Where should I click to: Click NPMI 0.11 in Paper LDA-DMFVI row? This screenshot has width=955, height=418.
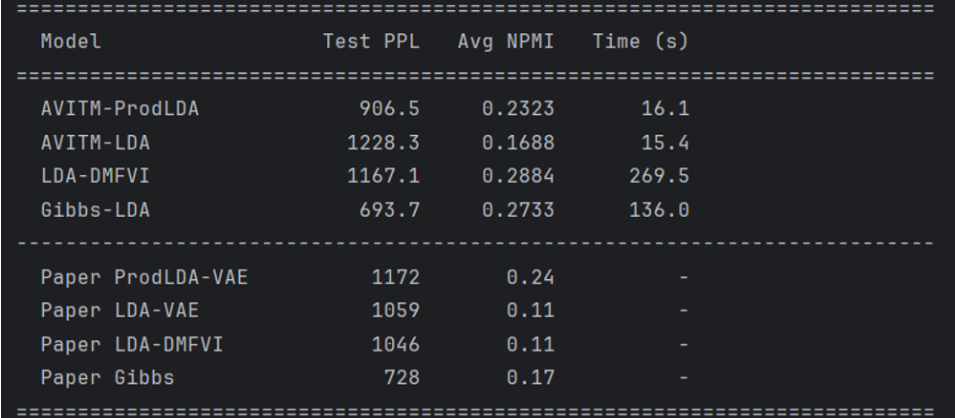tap(530, 344)
